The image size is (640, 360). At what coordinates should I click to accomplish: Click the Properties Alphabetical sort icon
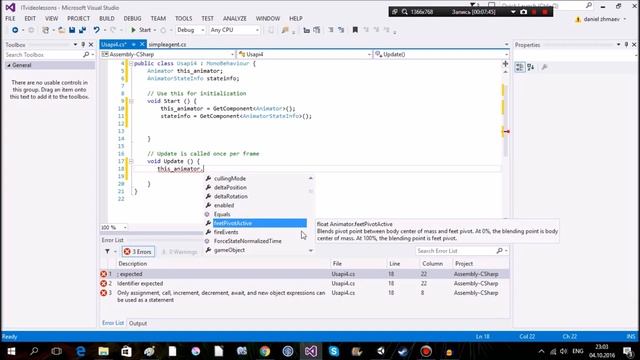(x=531, y=67)
